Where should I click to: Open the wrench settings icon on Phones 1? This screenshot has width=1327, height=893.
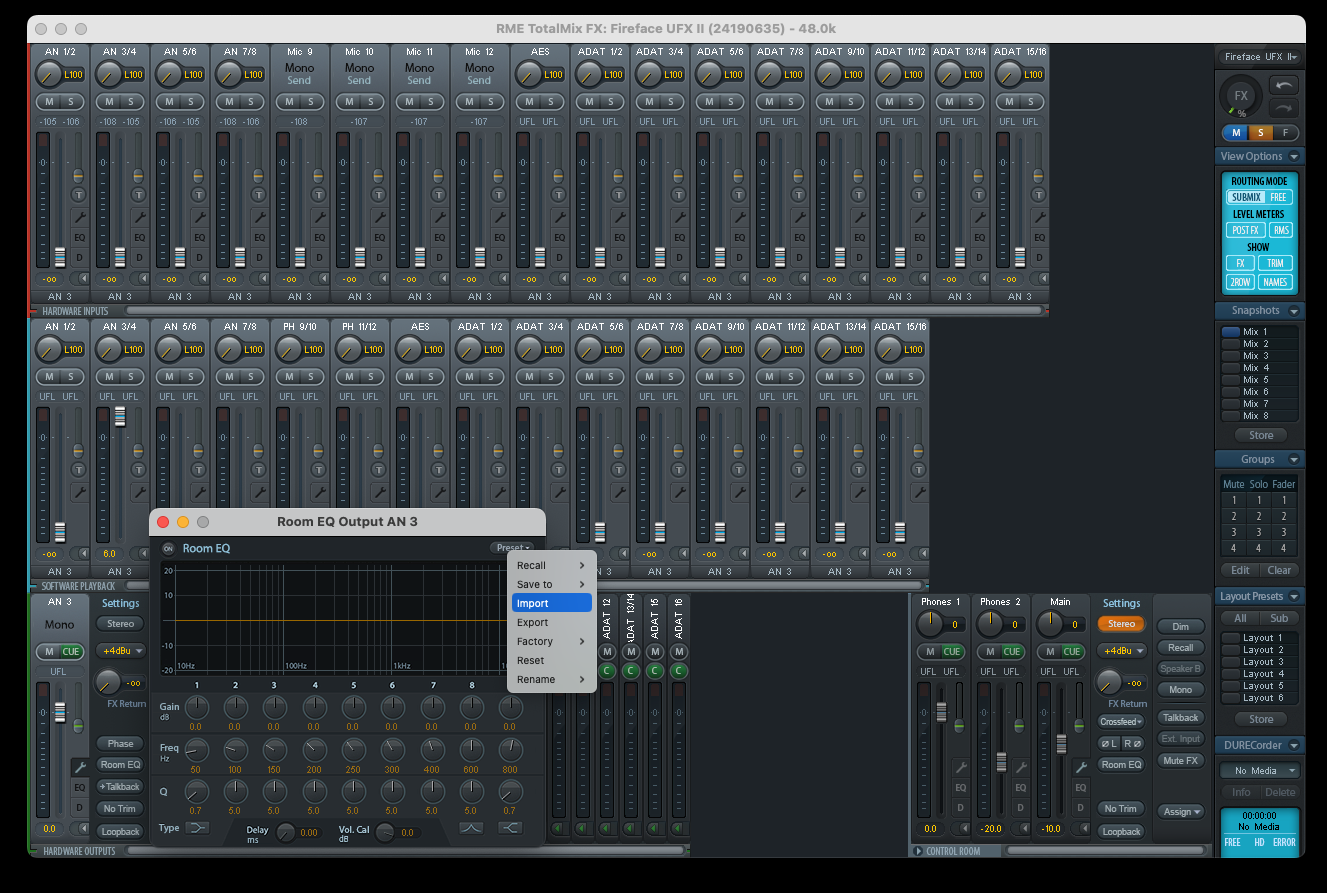960,767
